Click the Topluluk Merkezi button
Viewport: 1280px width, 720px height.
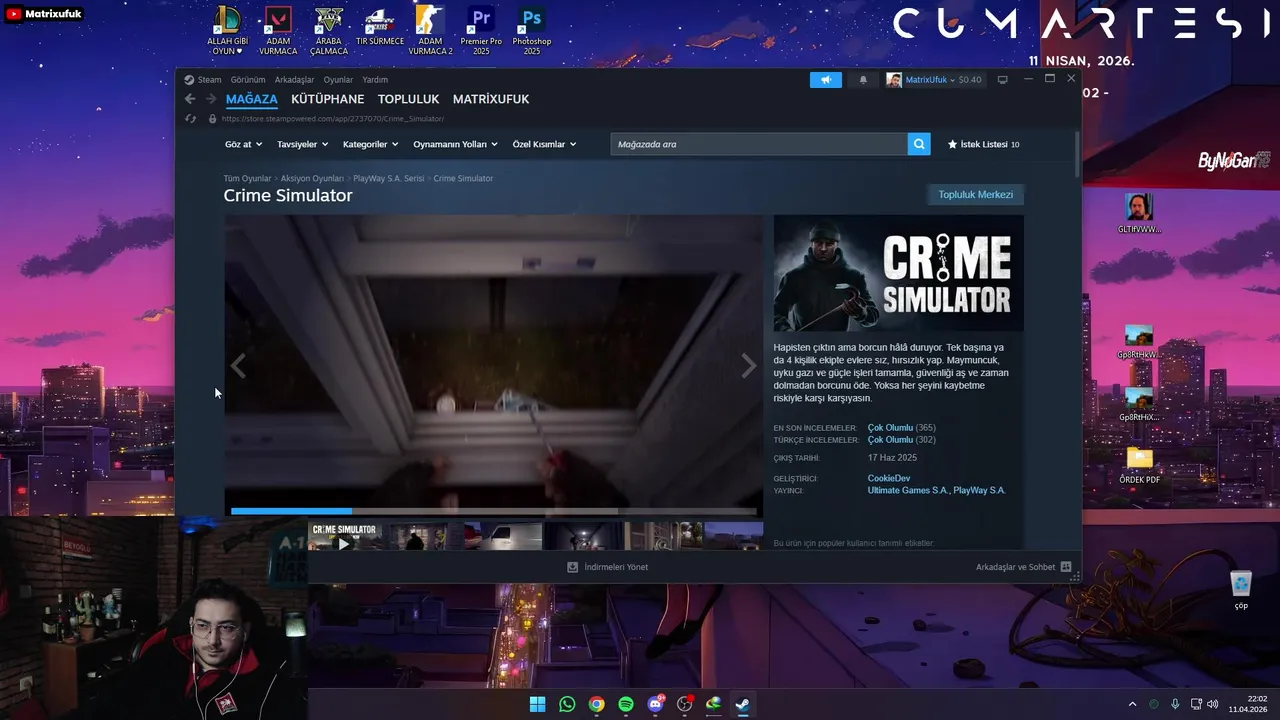tap(976, 195)
